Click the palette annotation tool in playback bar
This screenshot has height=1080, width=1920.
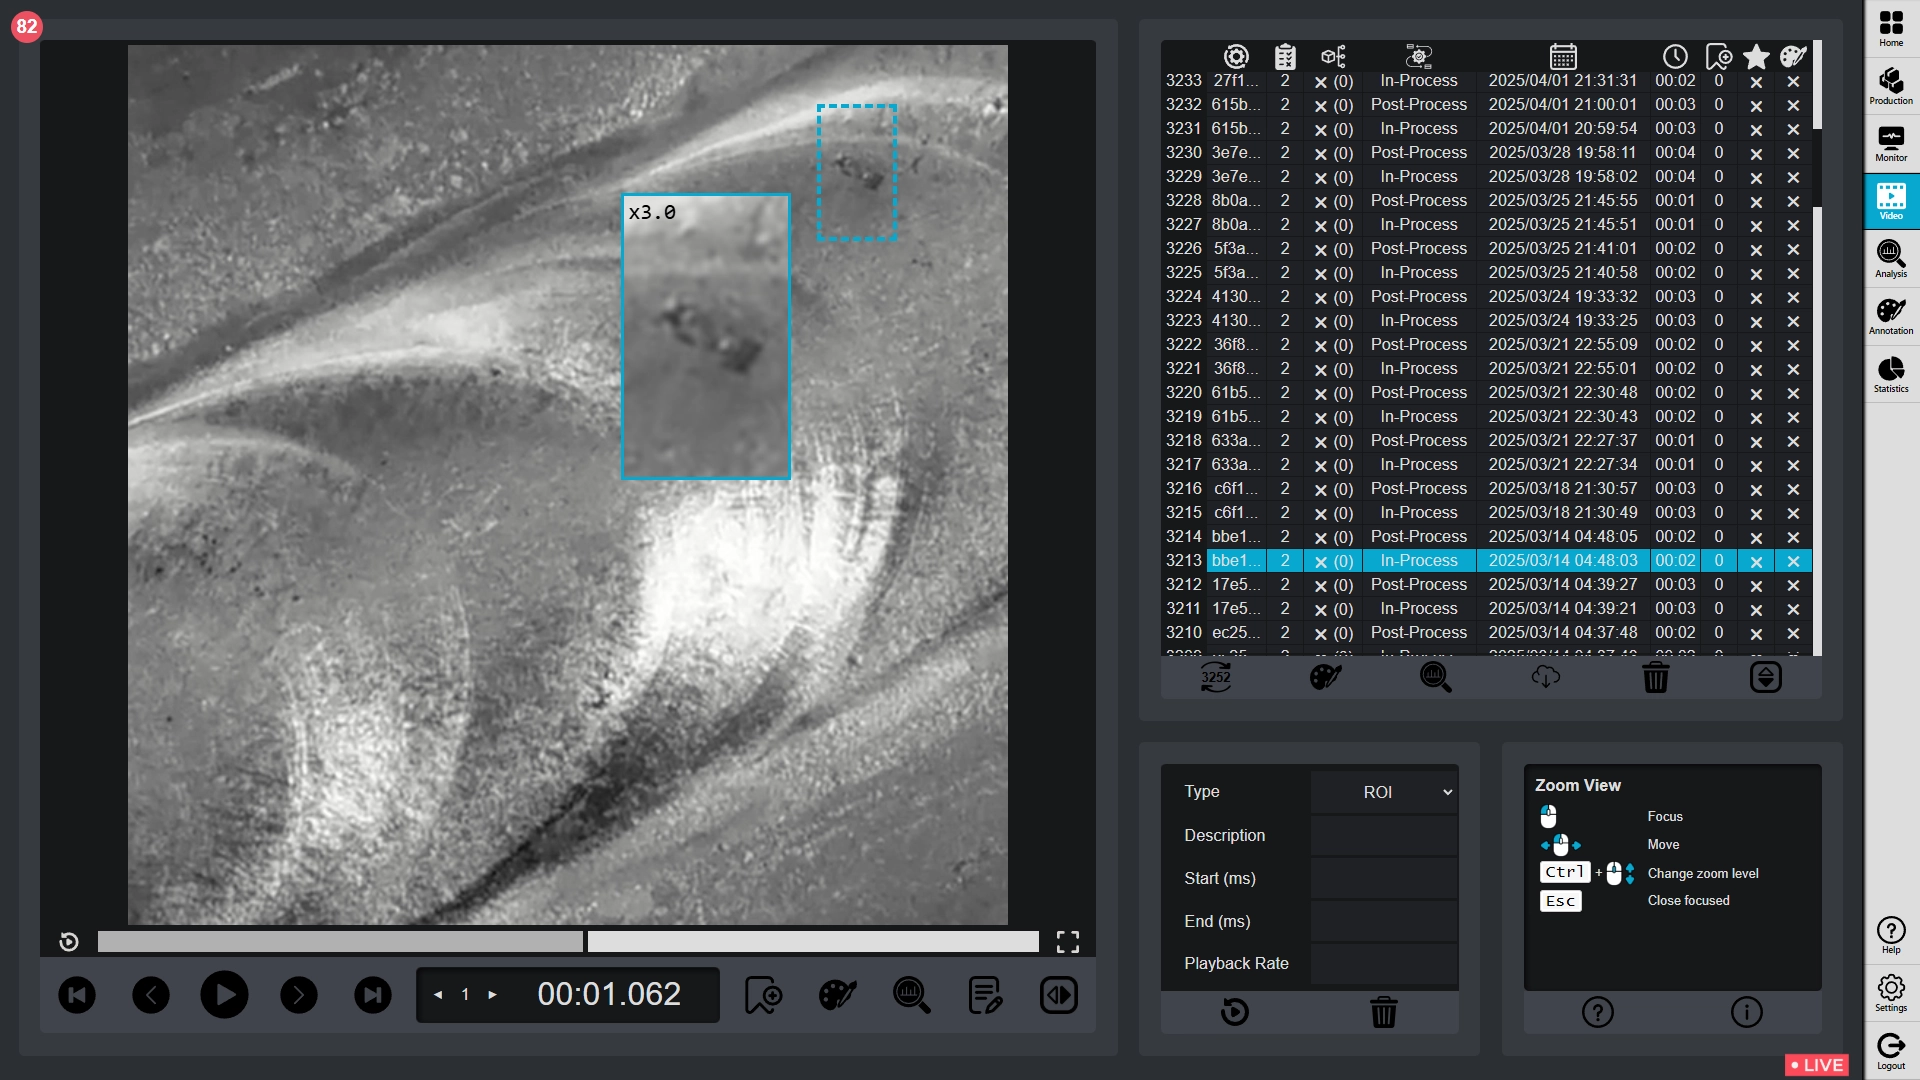click(837, 995)
